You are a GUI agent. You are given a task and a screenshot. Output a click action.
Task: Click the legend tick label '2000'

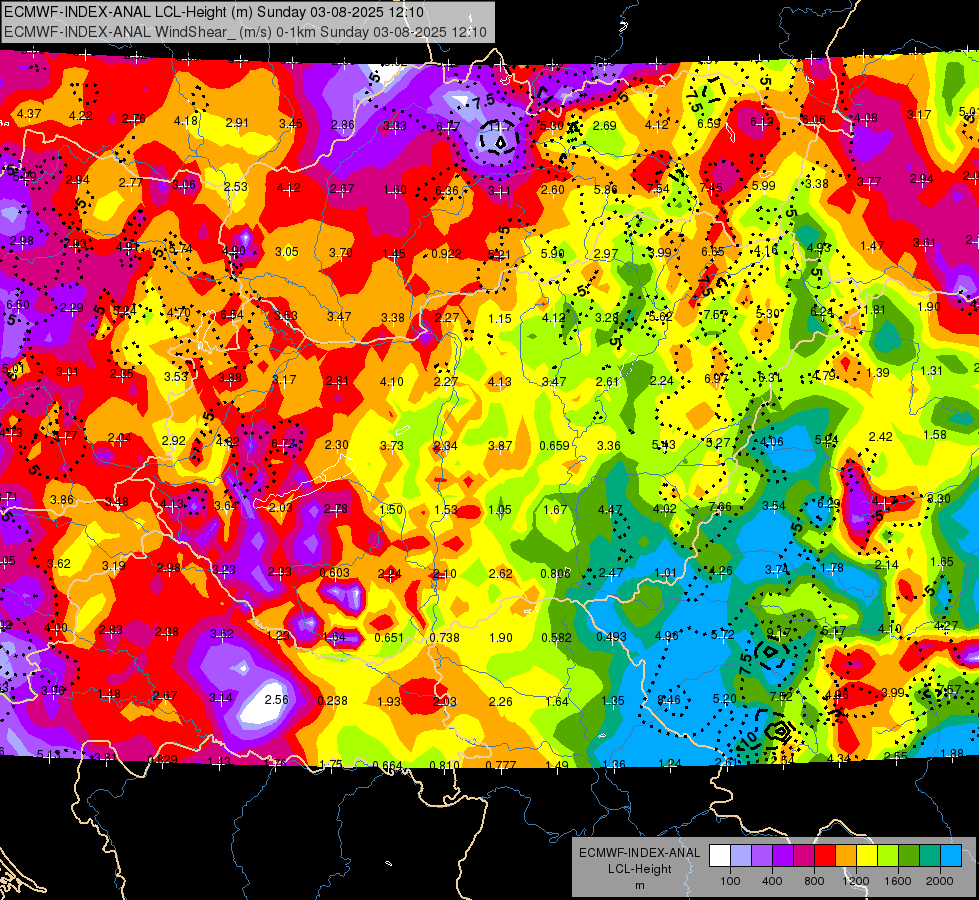940,881
